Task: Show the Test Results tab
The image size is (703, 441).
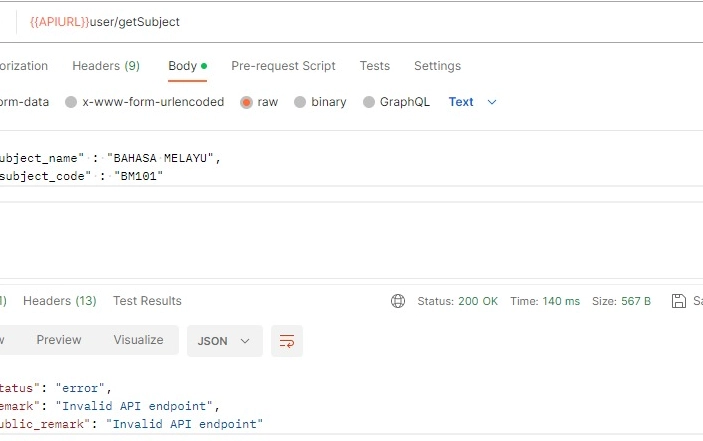Action: pyautogui.click(x=147, y=301)
